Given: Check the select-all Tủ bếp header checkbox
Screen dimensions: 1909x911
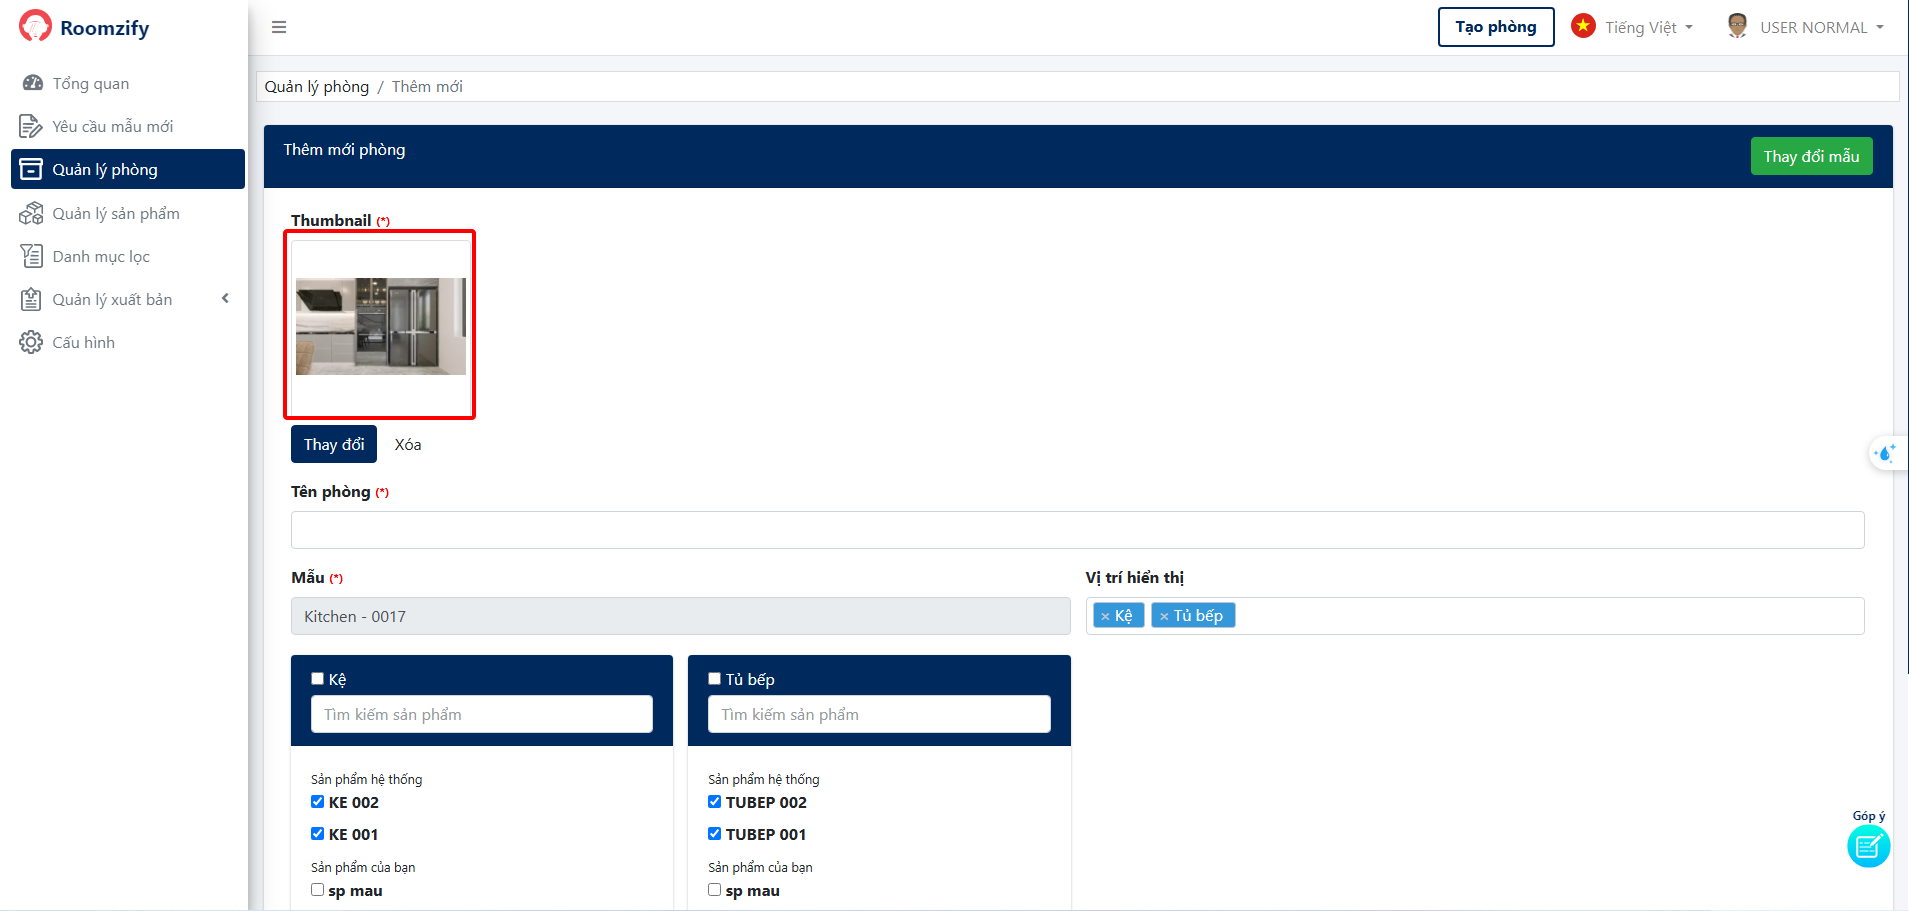Looking at the screenshot, I should 715,679.
